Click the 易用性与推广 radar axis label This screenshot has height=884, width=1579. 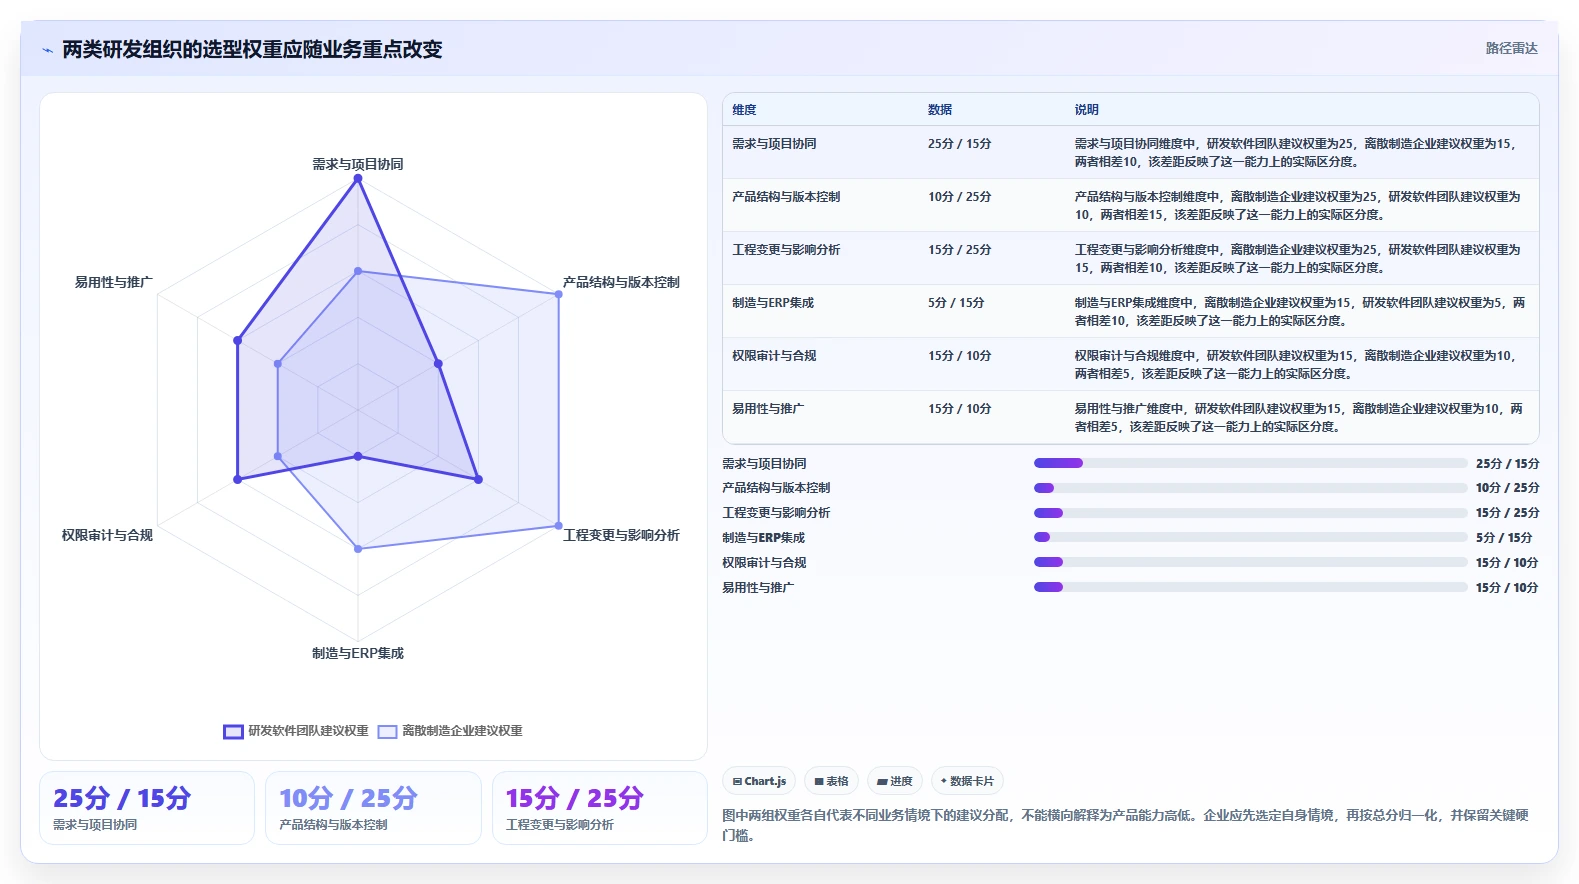pyautogui.click(x=114, y=282)
